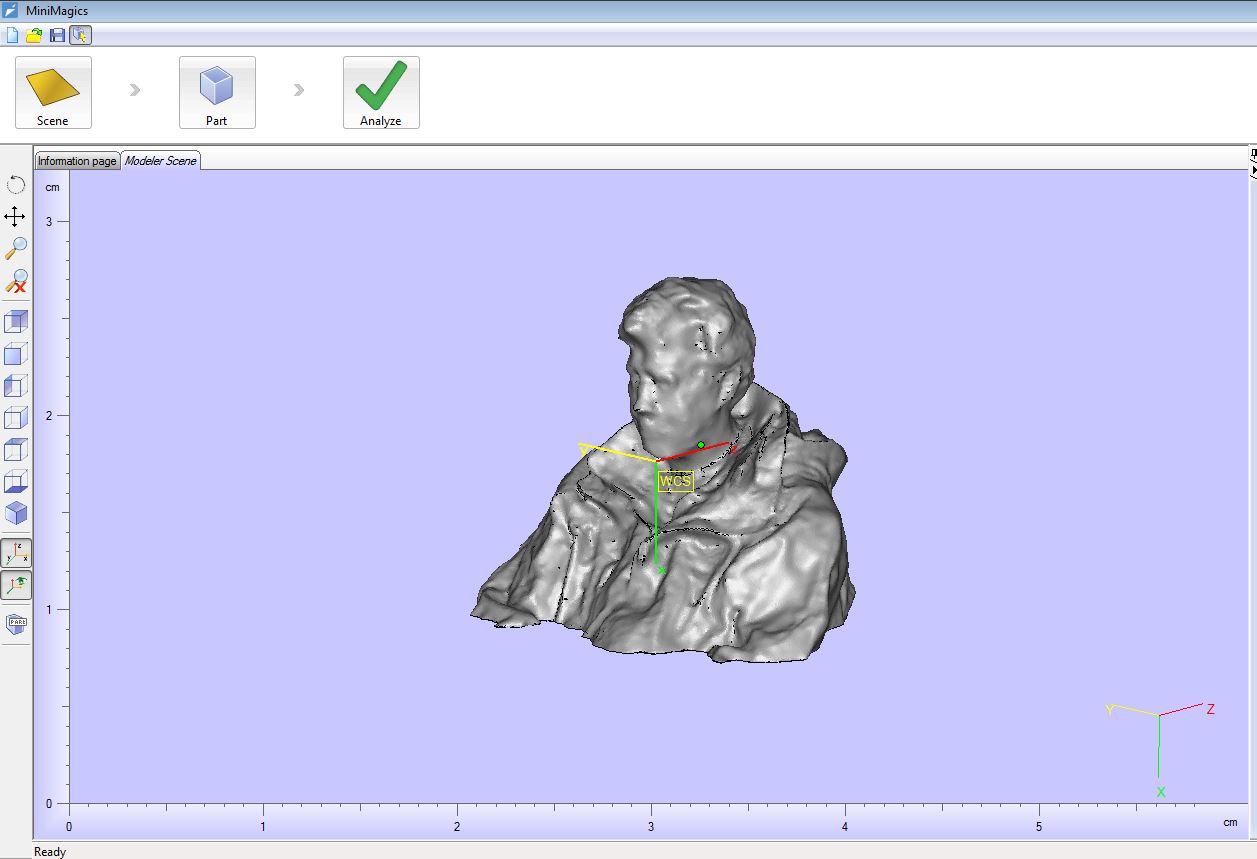Click the Ready status bar text
Screen dimensions: 1257x859
50,852
